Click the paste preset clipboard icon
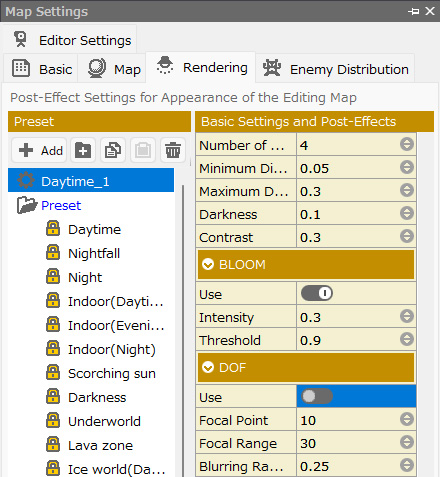The height and width of the screenshot is (477, 440). 143,150
